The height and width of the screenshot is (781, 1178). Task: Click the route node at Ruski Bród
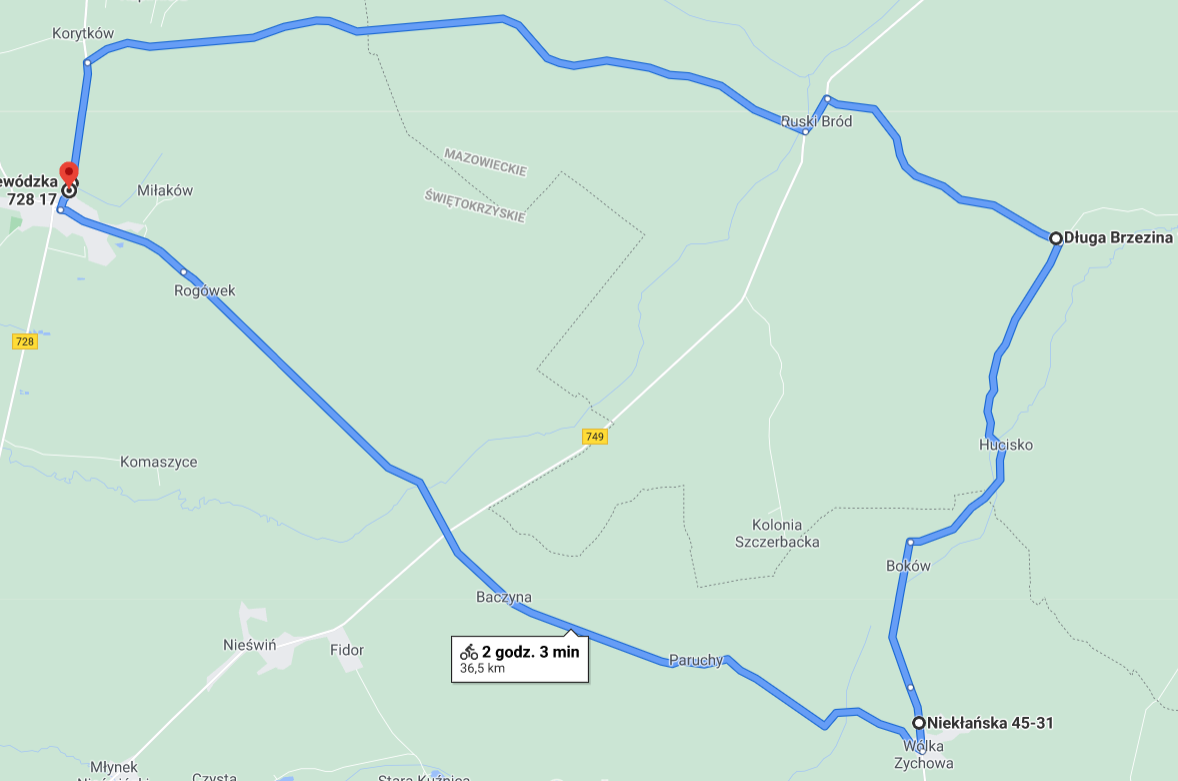[805, 131]
